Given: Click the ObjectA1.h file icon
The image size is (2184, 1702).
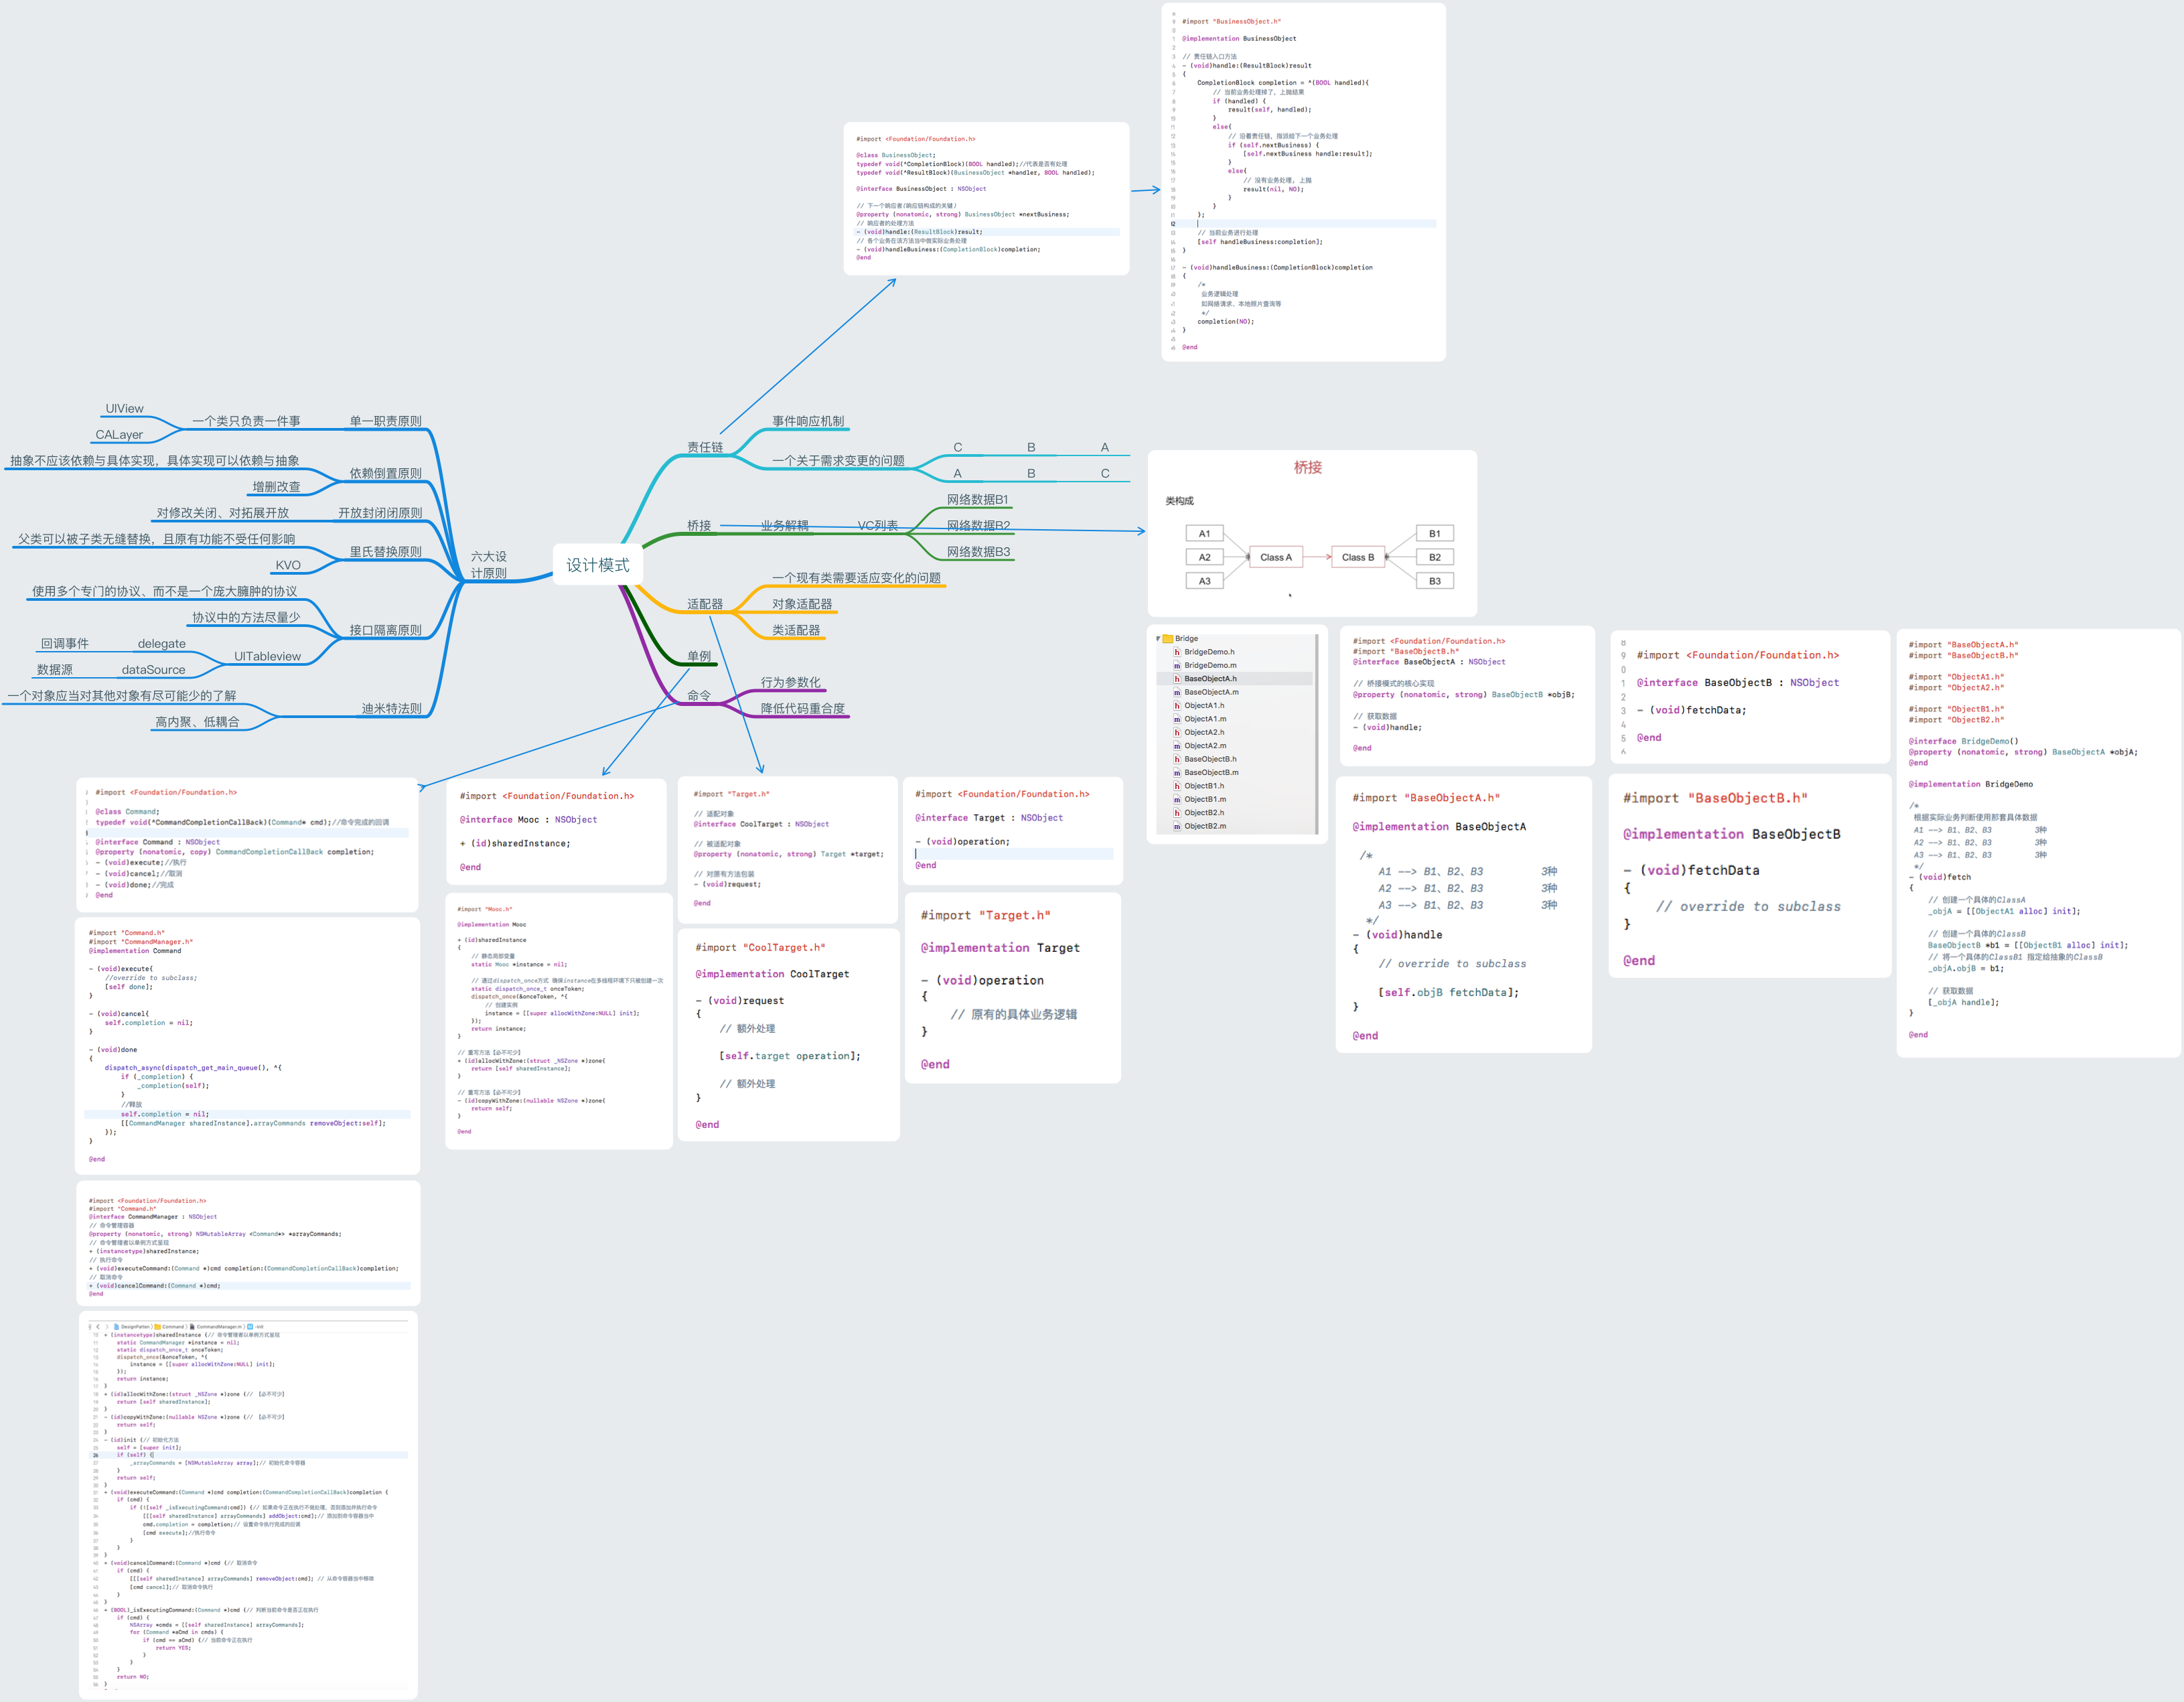Looking at the screenshot, I should 1177,705.
